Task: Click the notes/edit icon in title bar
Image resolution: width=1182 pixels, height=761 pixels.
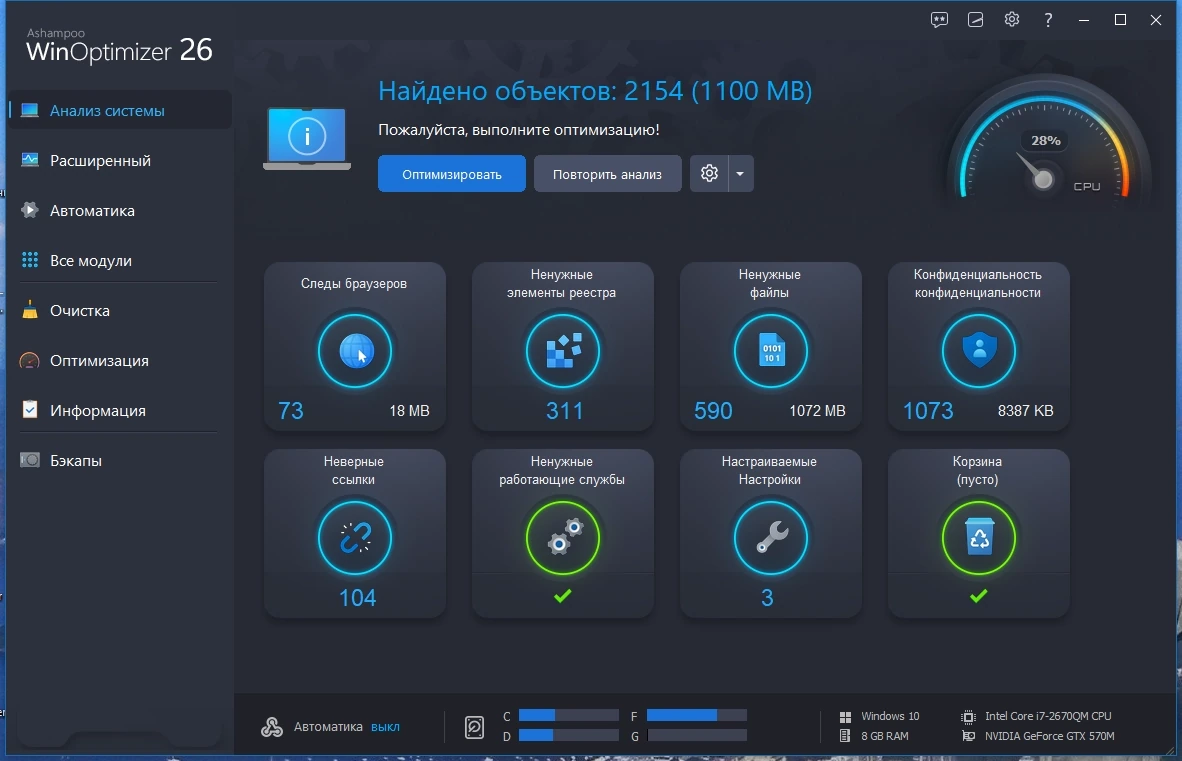Action: pos(975,20)
